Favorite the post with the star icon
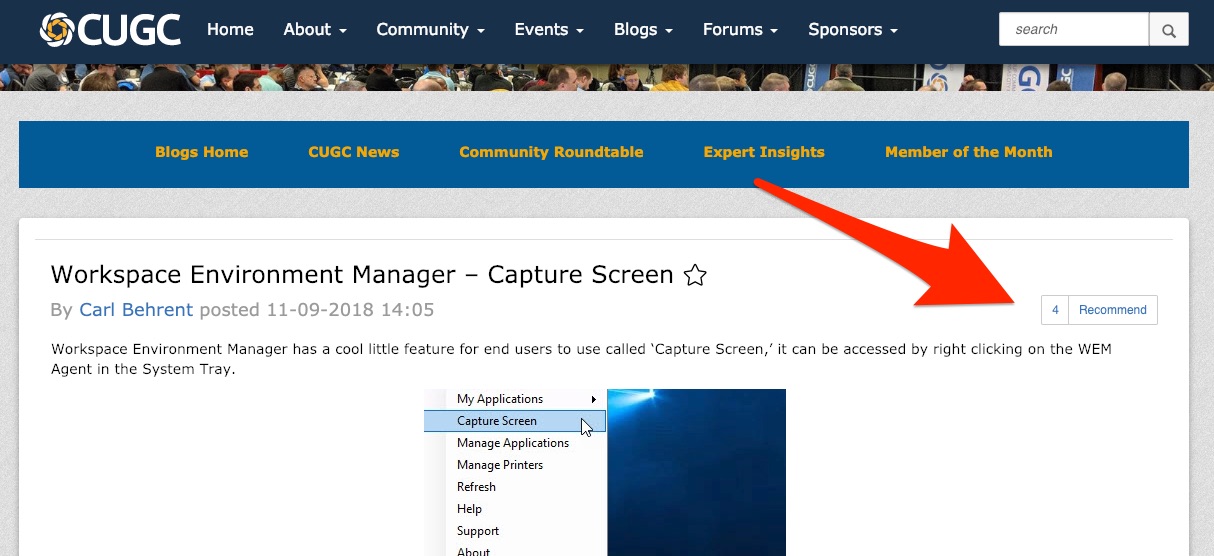Image resolution: width=1214 pixels, height=556 pixels. (695, 275)
